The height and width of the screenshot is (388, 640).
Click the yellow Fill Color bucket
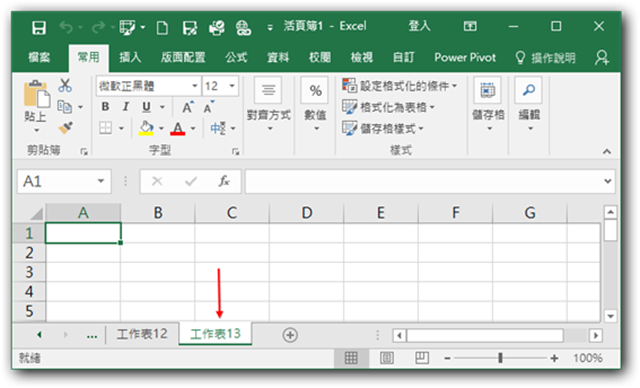pyautogui.click(x=146, y=128)
